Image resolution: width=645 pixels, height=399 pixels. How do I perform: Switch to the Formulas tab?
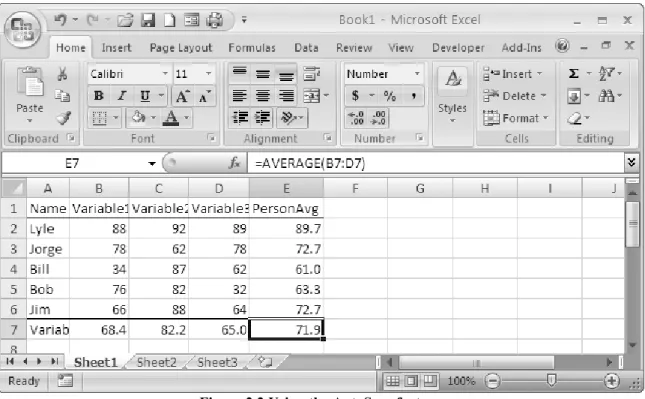pos(252,48)
